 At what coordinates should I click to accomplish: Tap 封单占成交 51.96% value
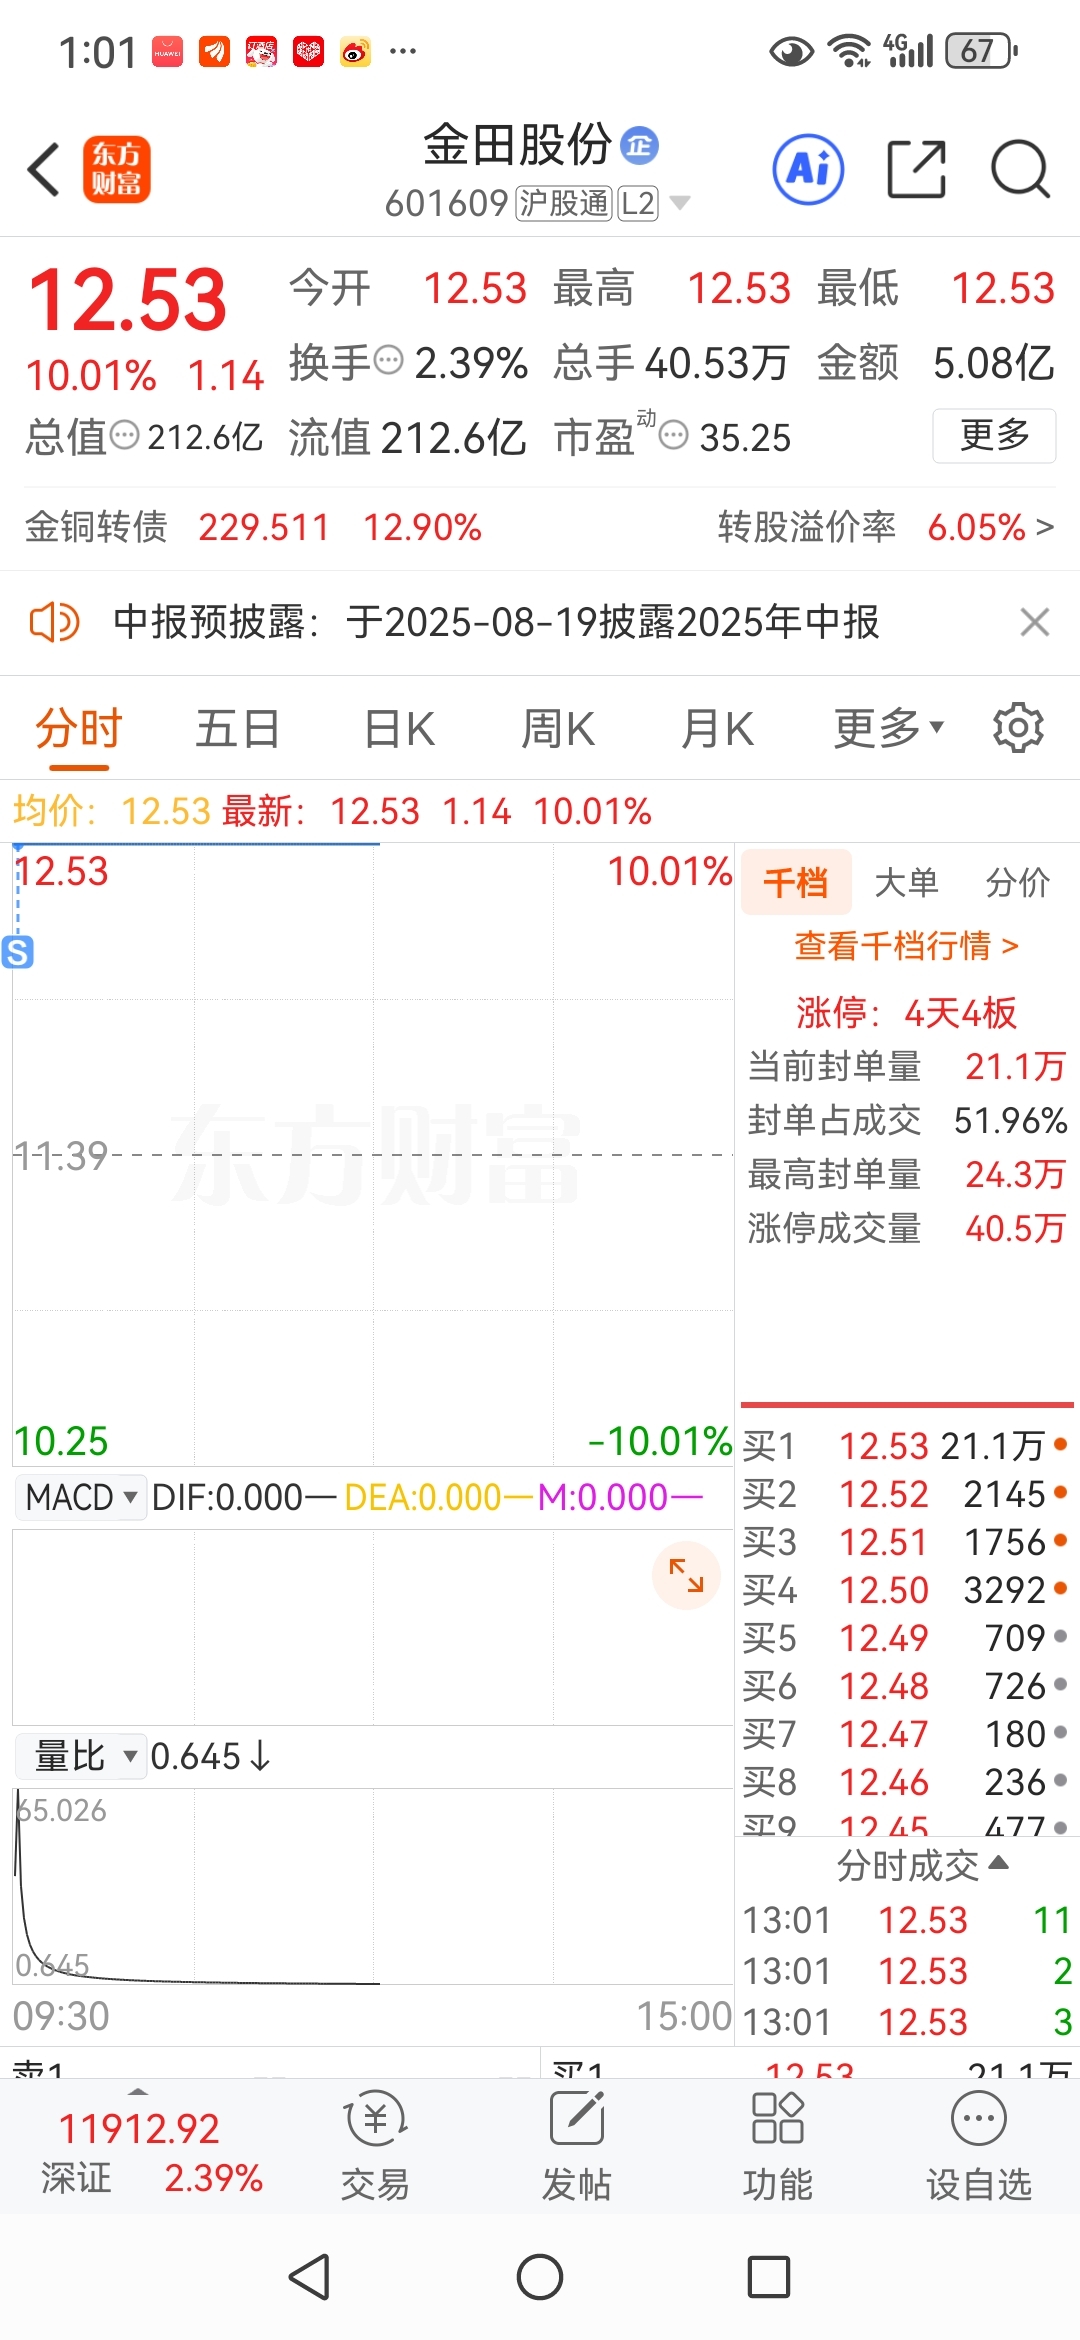[x=1010, y=1120]
